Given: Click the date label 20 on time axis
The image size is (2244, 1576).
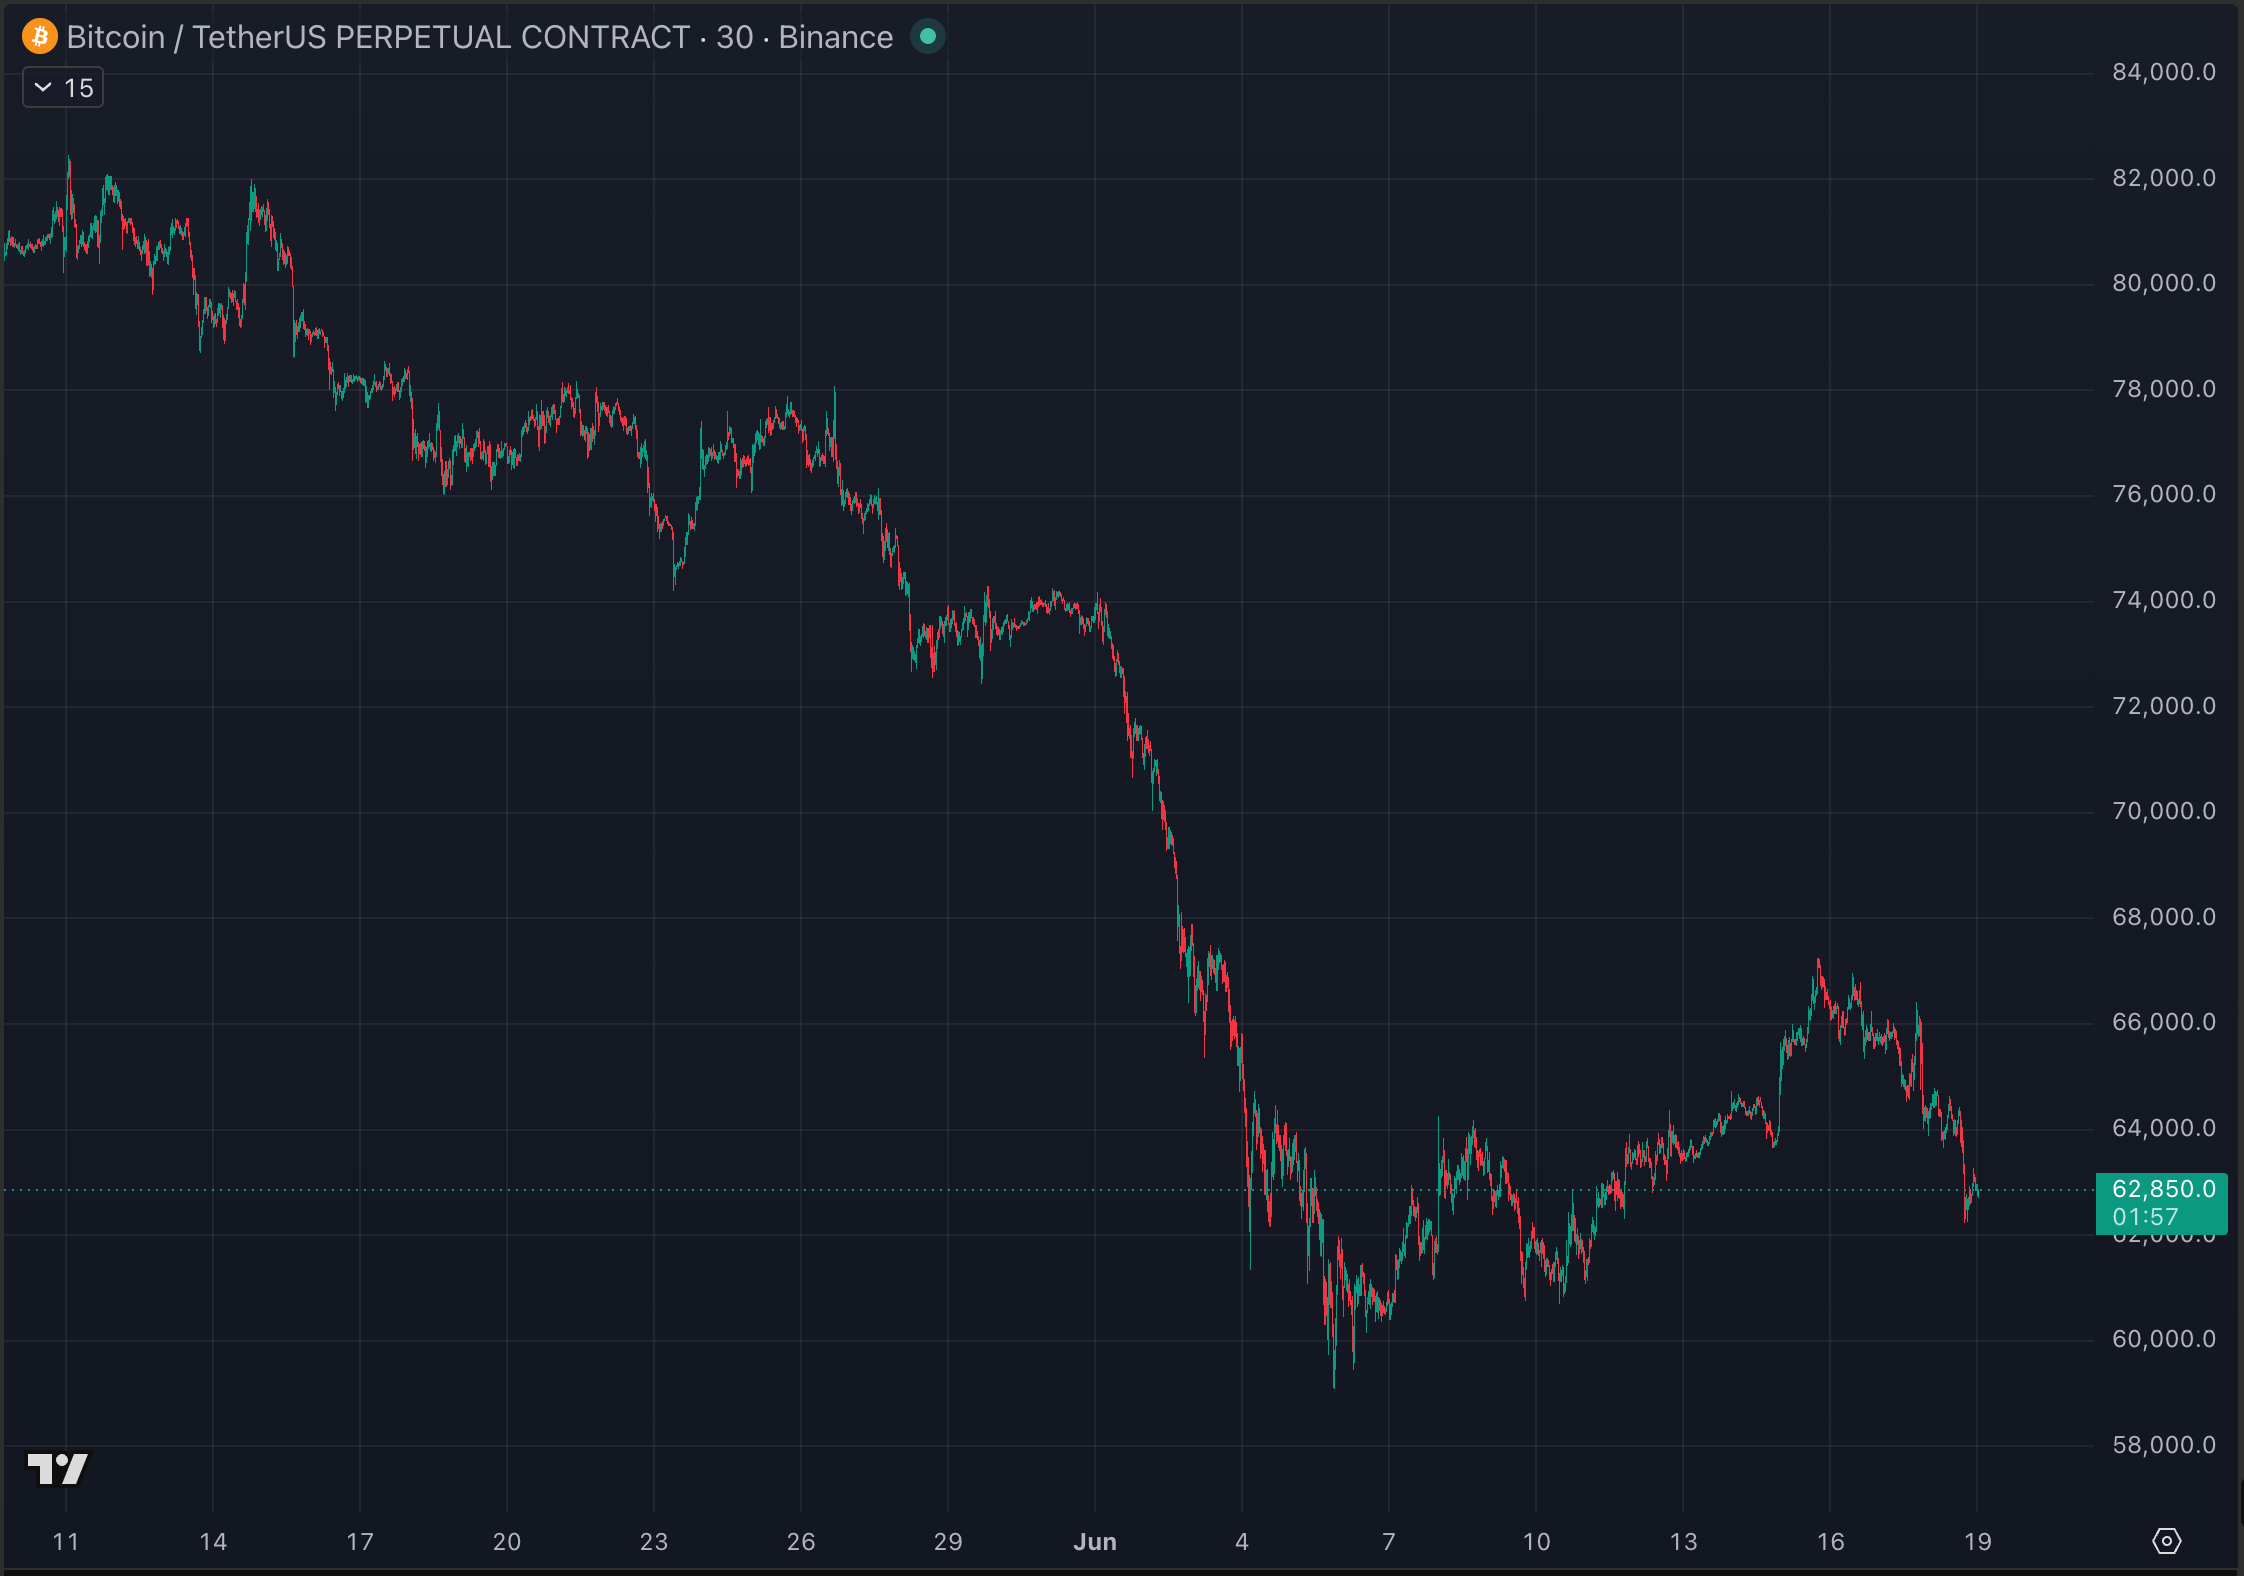Looking at the screenshot, I should point(507,1542).
